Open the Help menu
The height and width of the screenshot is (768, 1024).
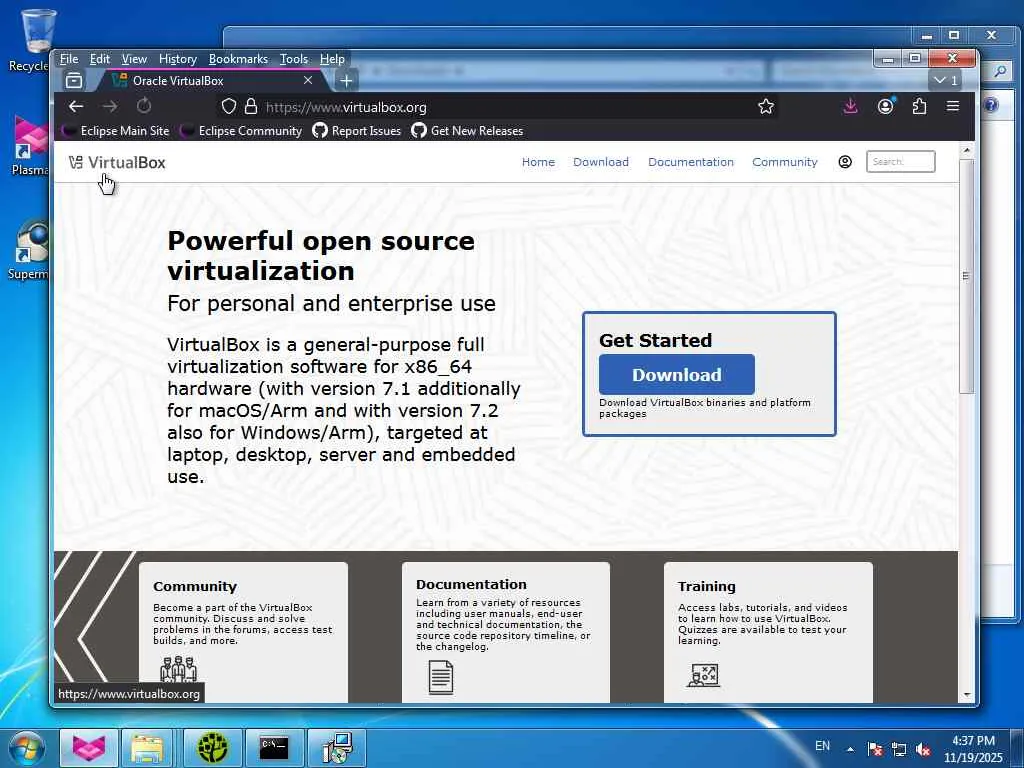[x=332, y=59]
